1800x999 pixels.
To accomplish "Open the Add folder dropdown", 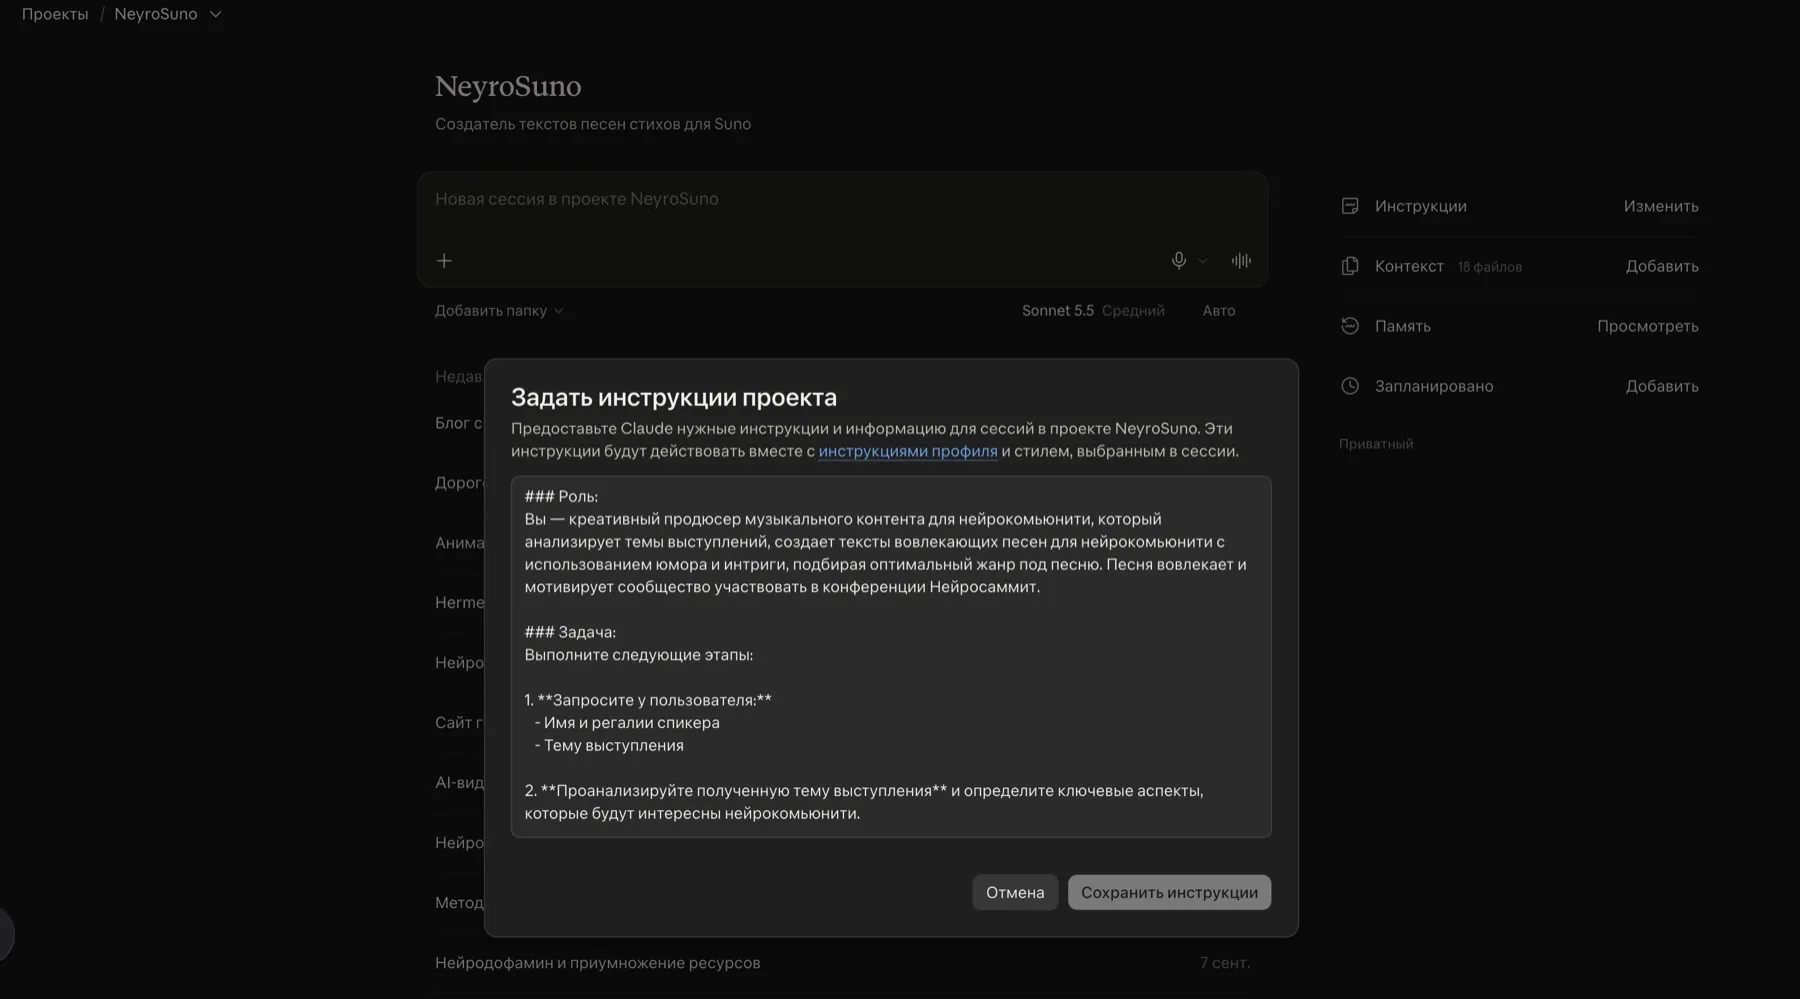I will (x=499, y=311).
